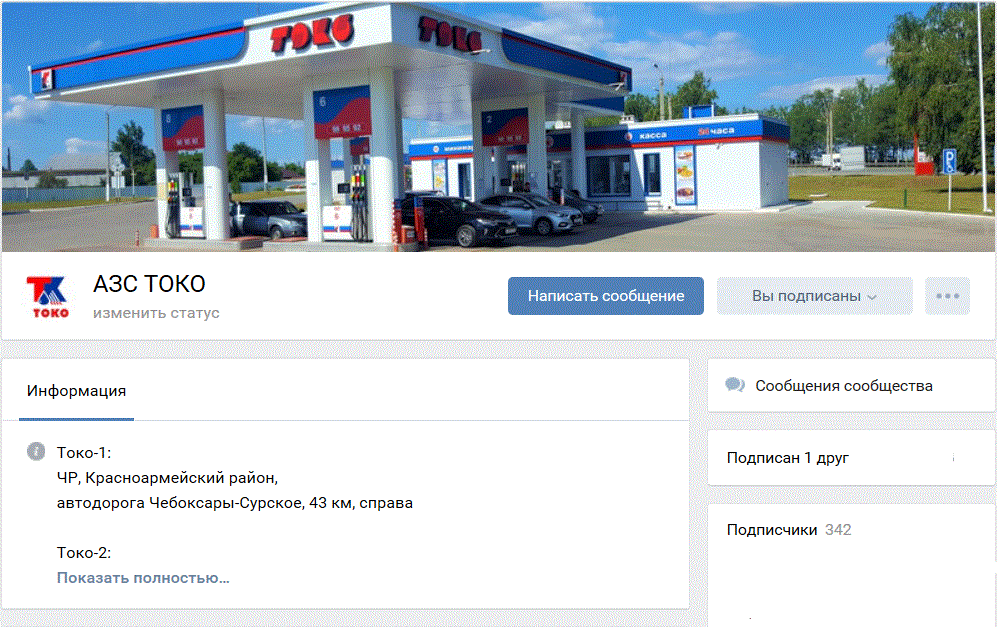
Task: Expand the Вы подписаны dropdown
Action: (815, 296)
